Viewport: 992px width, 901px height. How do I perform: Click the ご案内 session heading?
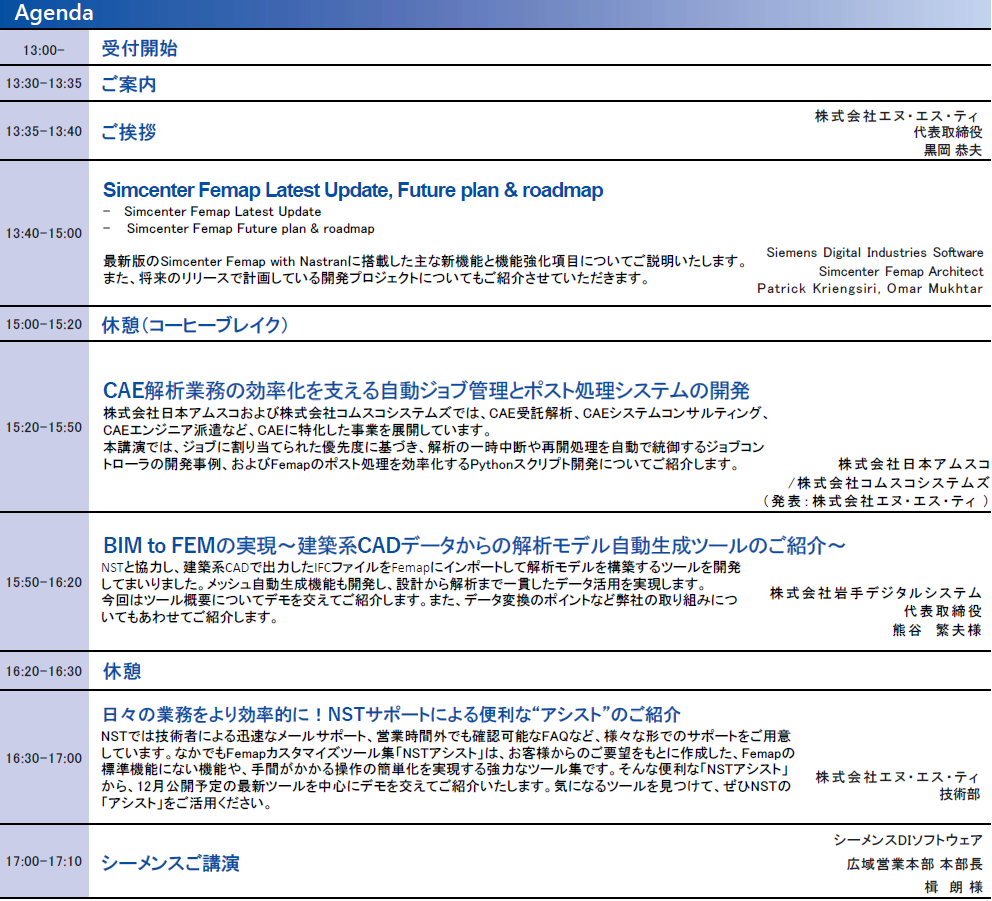[129, 84]
